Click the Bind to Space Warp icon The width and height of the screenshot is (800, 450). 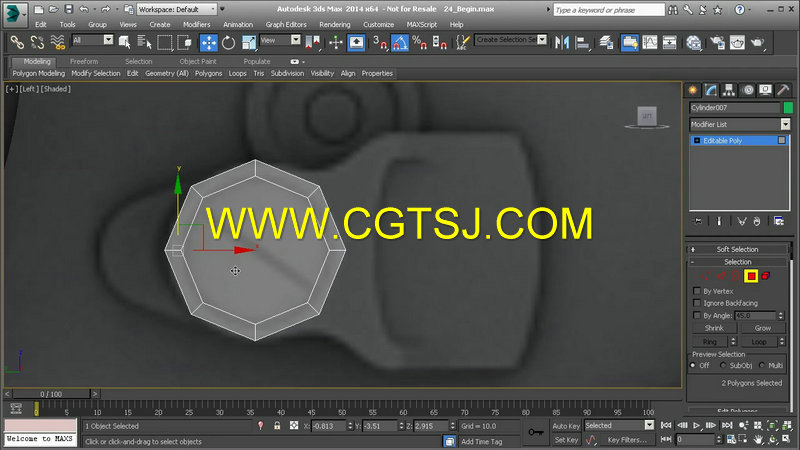(58, 42)
